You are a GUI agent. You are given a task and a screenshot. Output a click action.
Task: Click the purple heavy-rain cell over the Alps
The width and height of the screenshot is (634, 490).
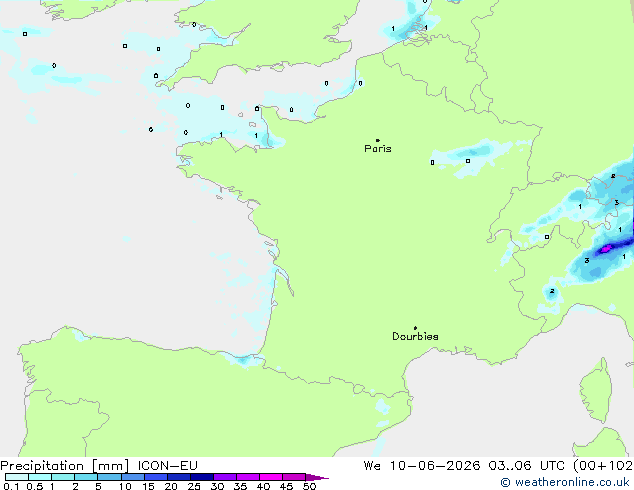[x=605, y=249]
